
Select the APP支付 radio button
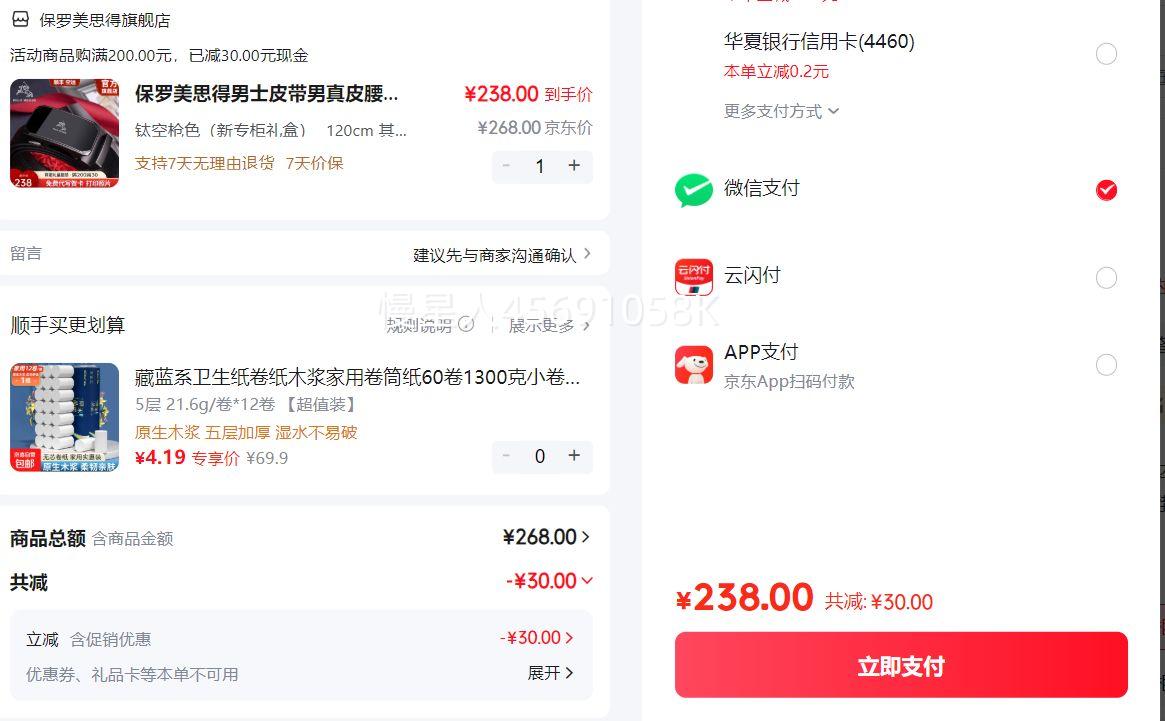1106,365
